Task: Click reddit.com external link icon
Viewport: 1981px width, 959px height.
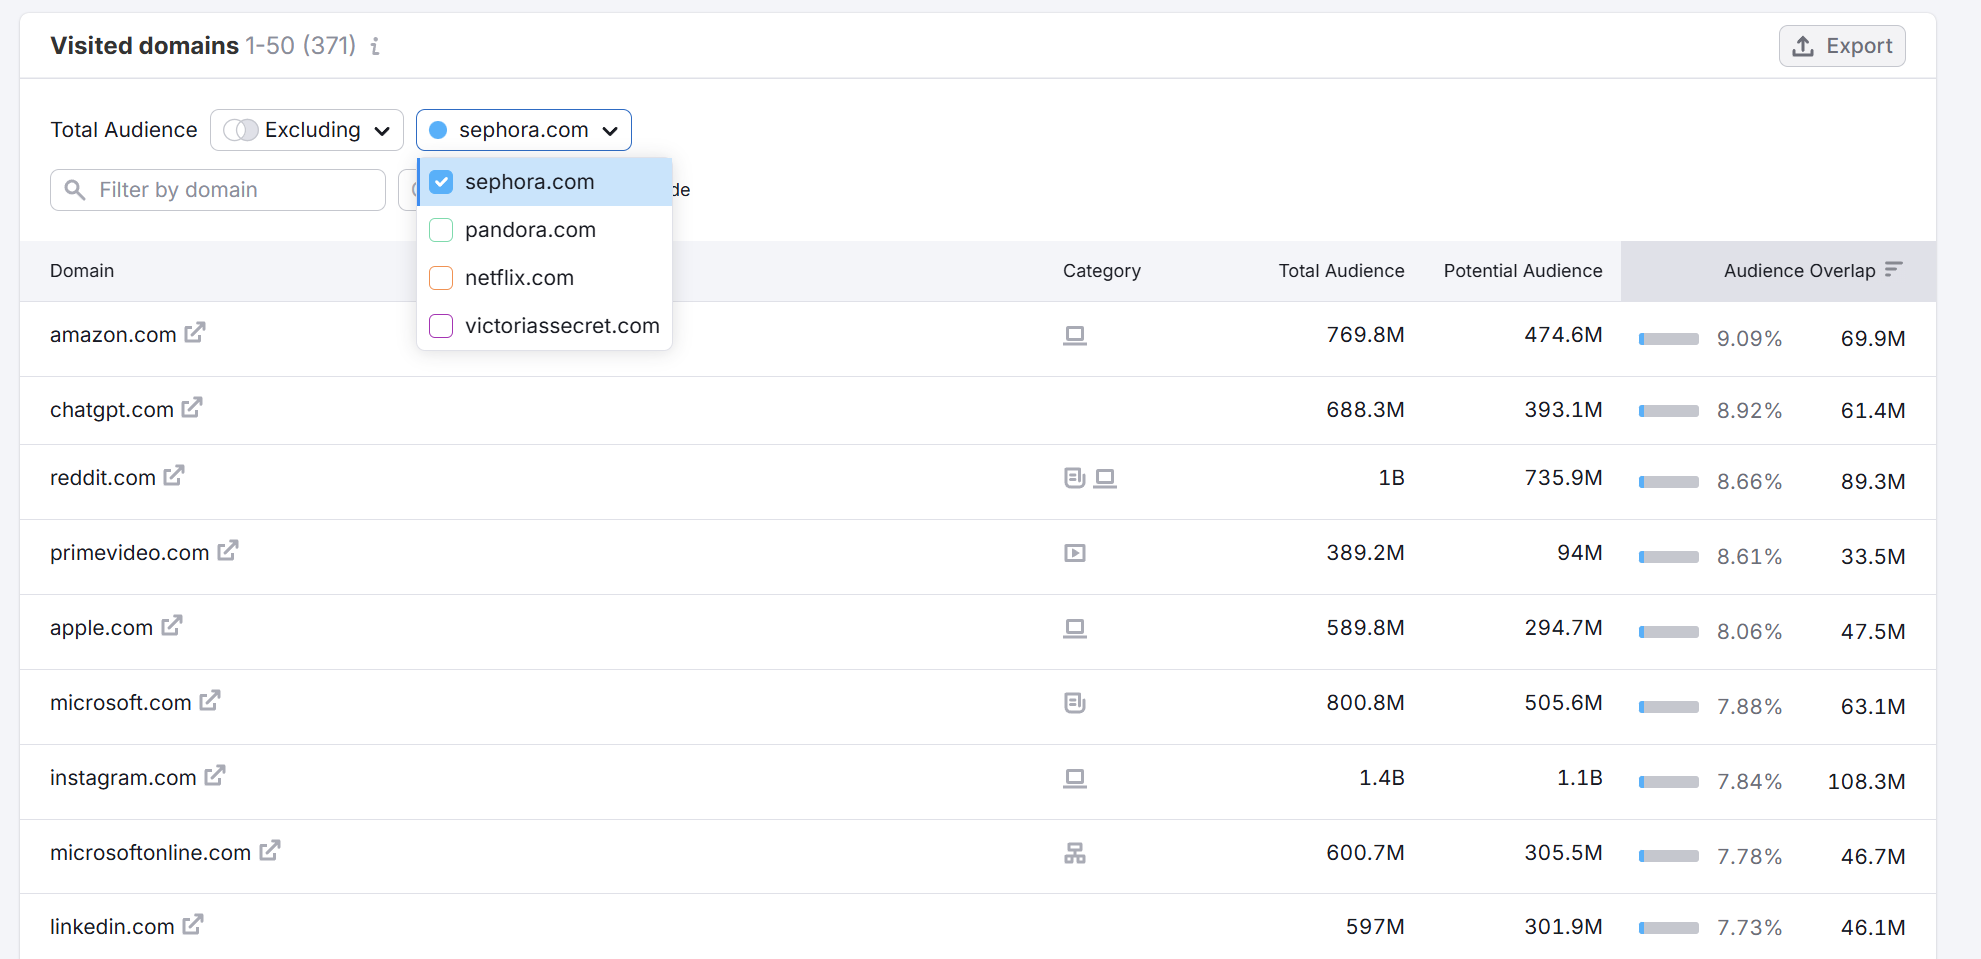Action: [174, 476]
